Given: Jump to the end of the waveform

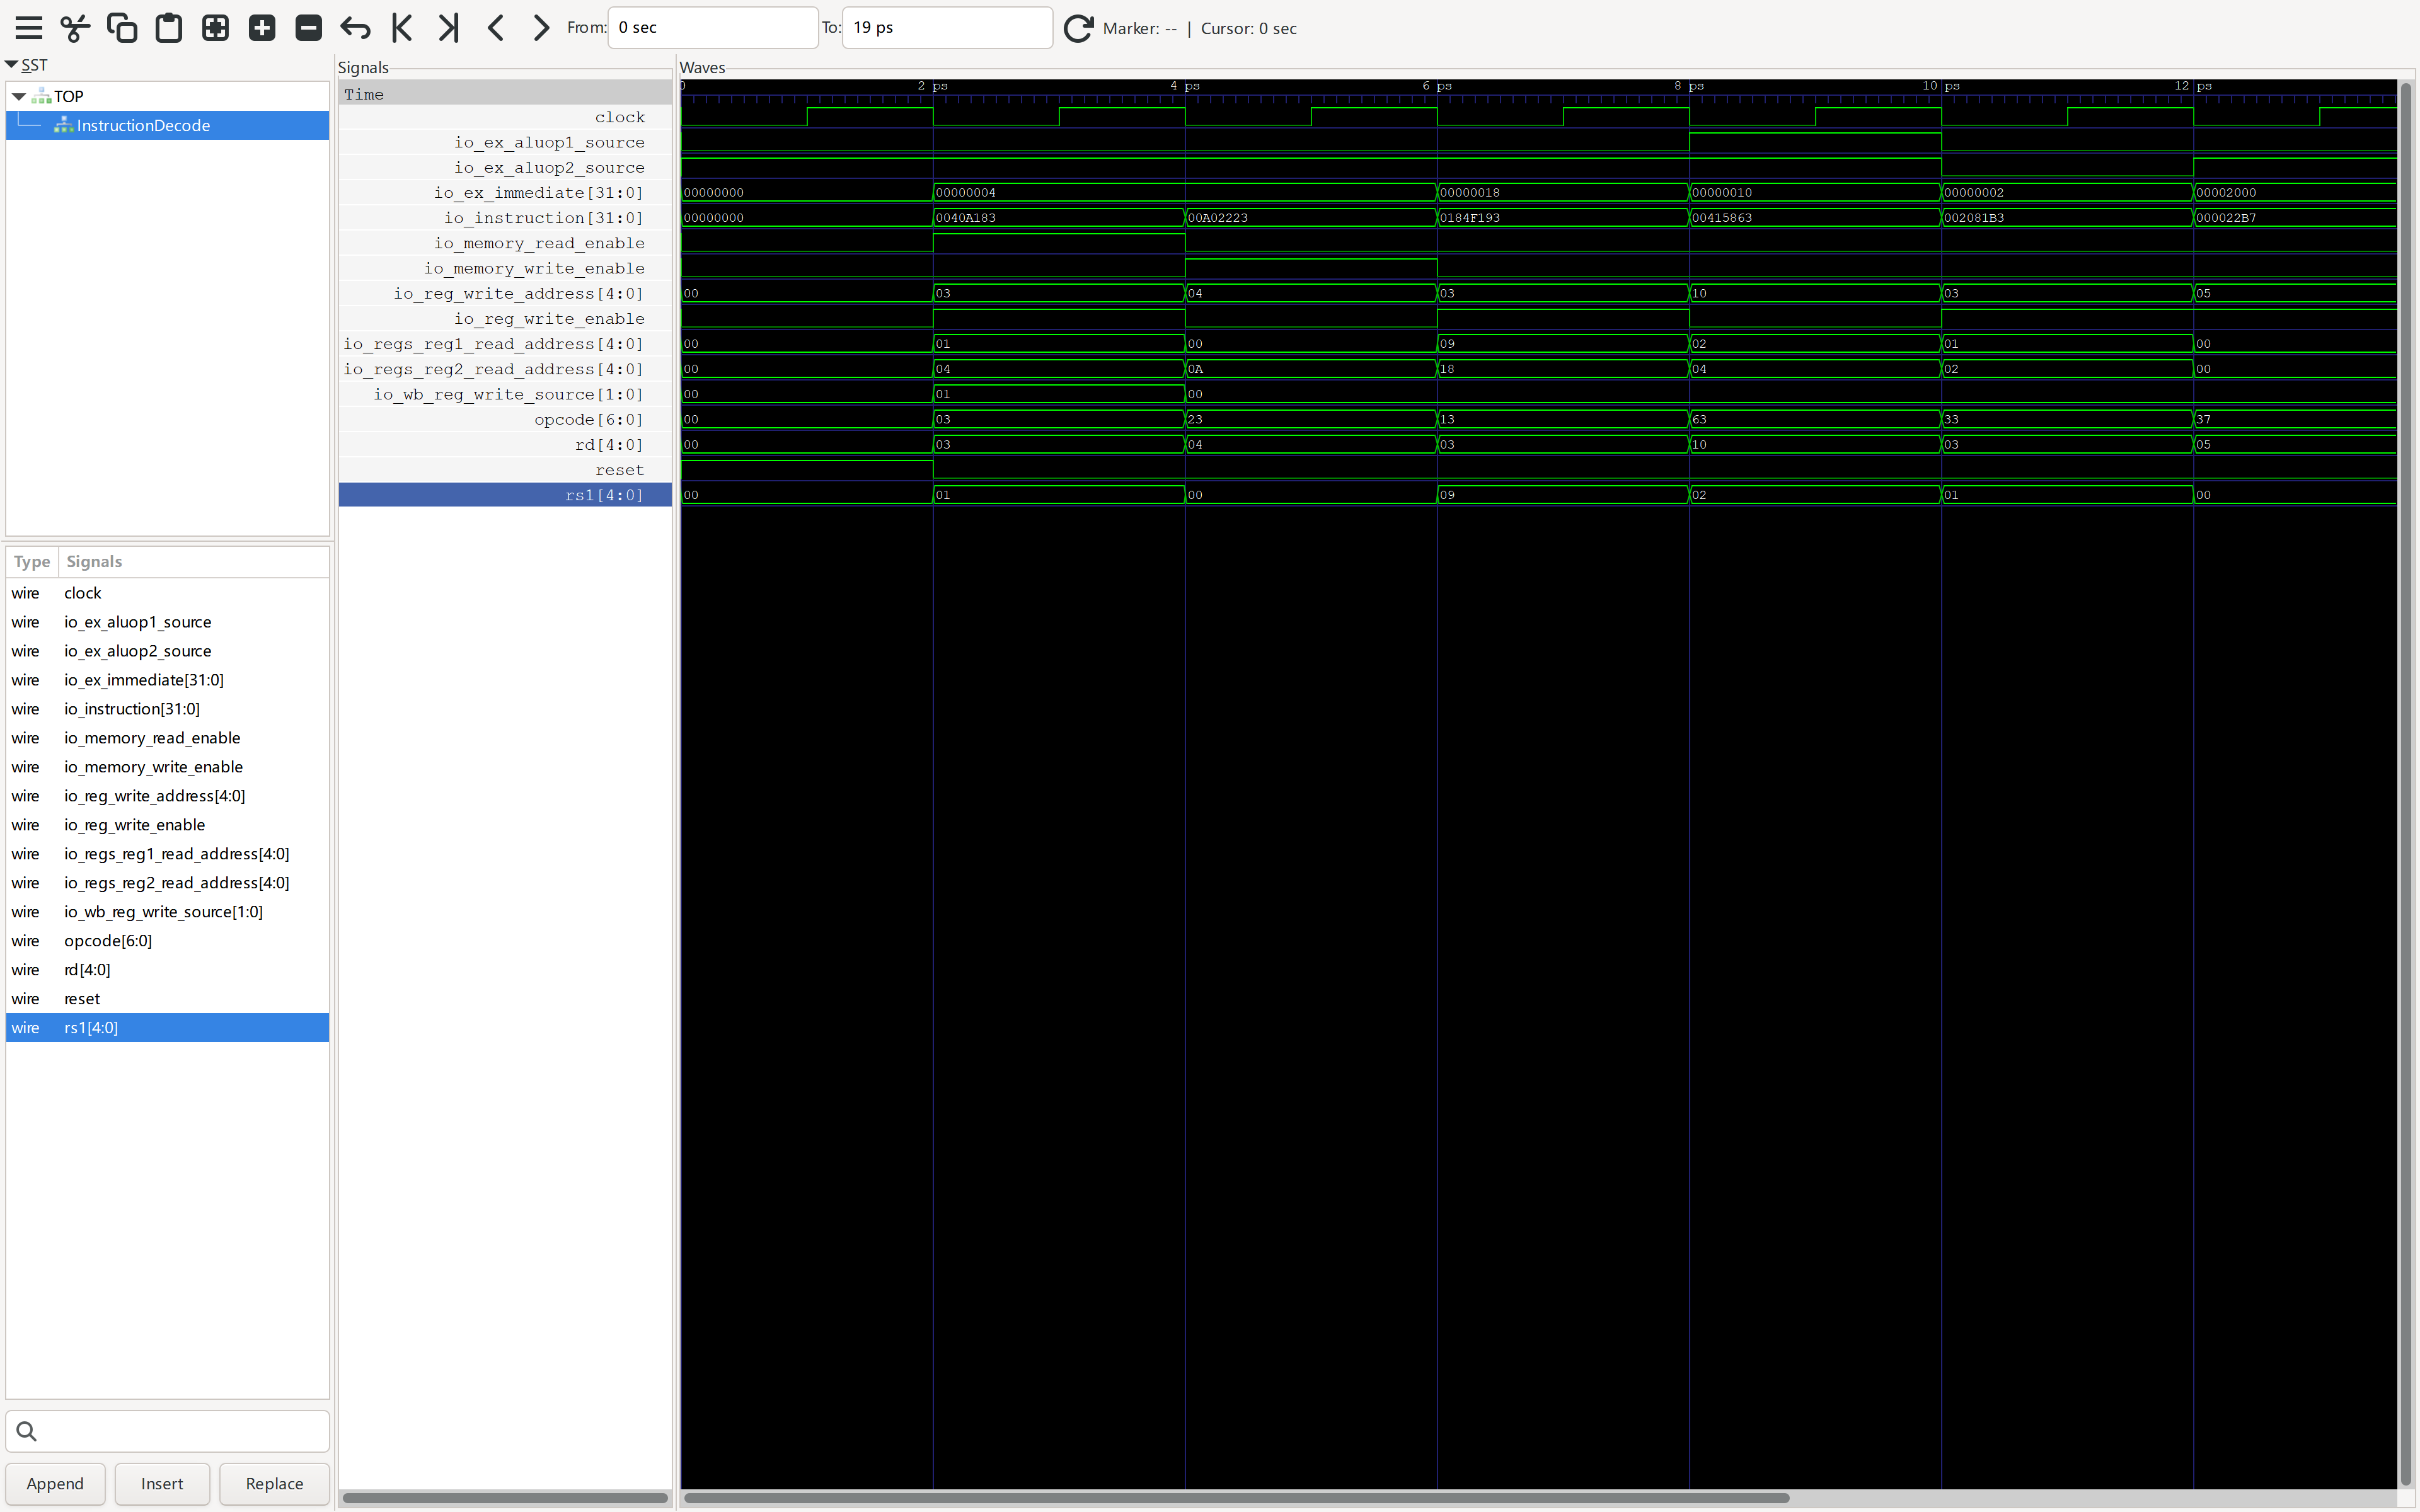Looking at the screenshot, I should tap(449, 28).
